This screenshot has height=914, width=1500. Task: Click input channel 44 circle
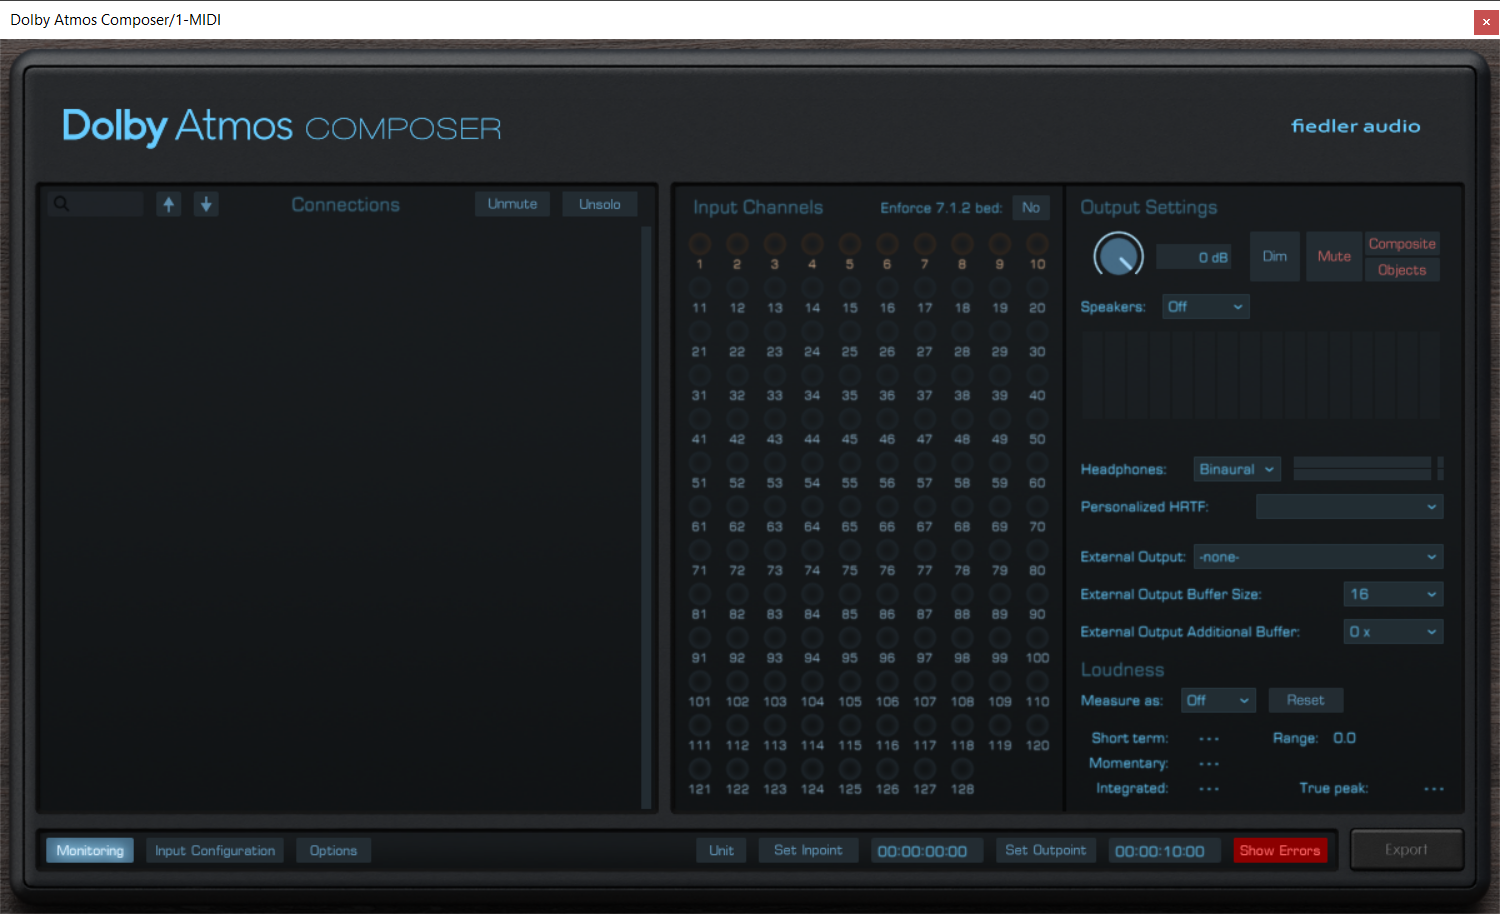[812, 418]
